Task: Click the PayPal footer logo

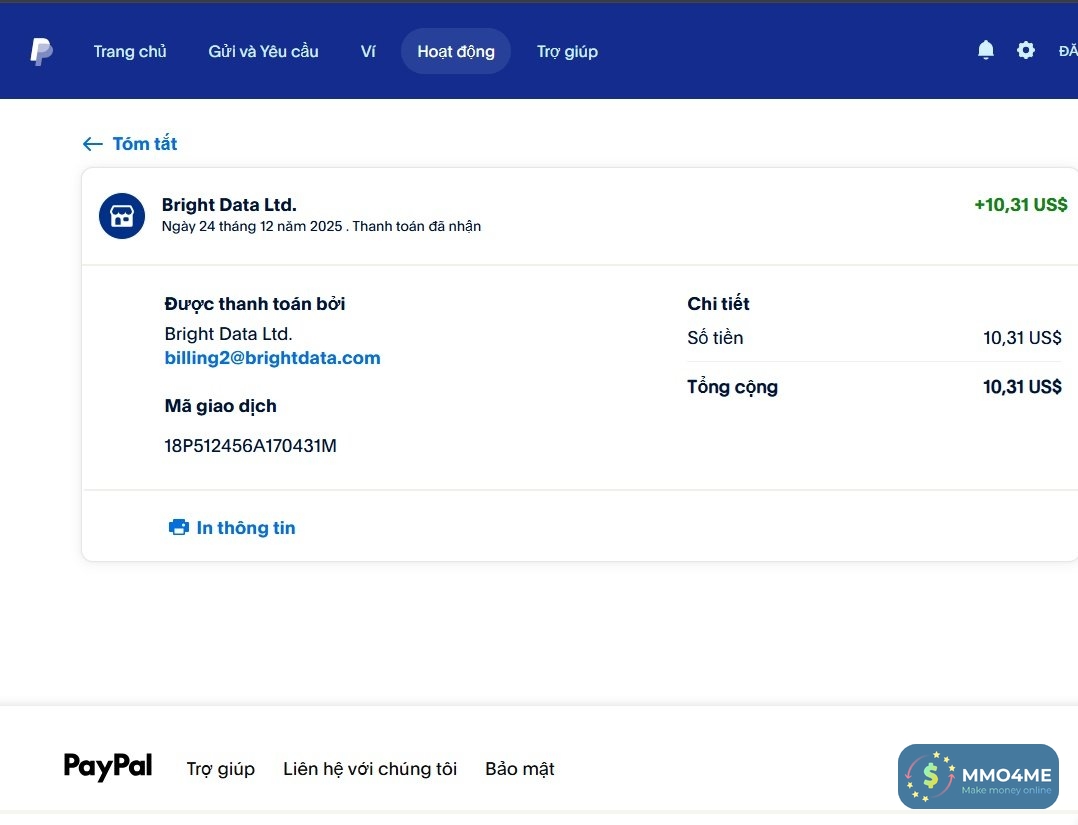Action: [108, 766]
